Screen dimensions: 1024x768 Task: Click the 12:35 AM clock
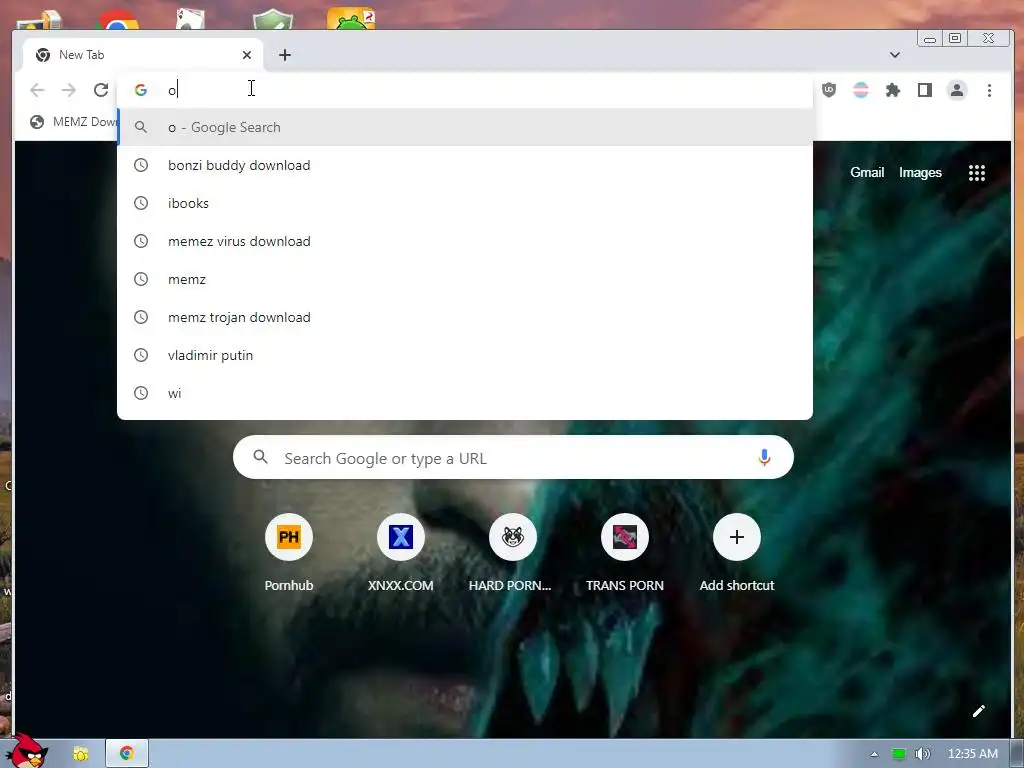[972, 754]
